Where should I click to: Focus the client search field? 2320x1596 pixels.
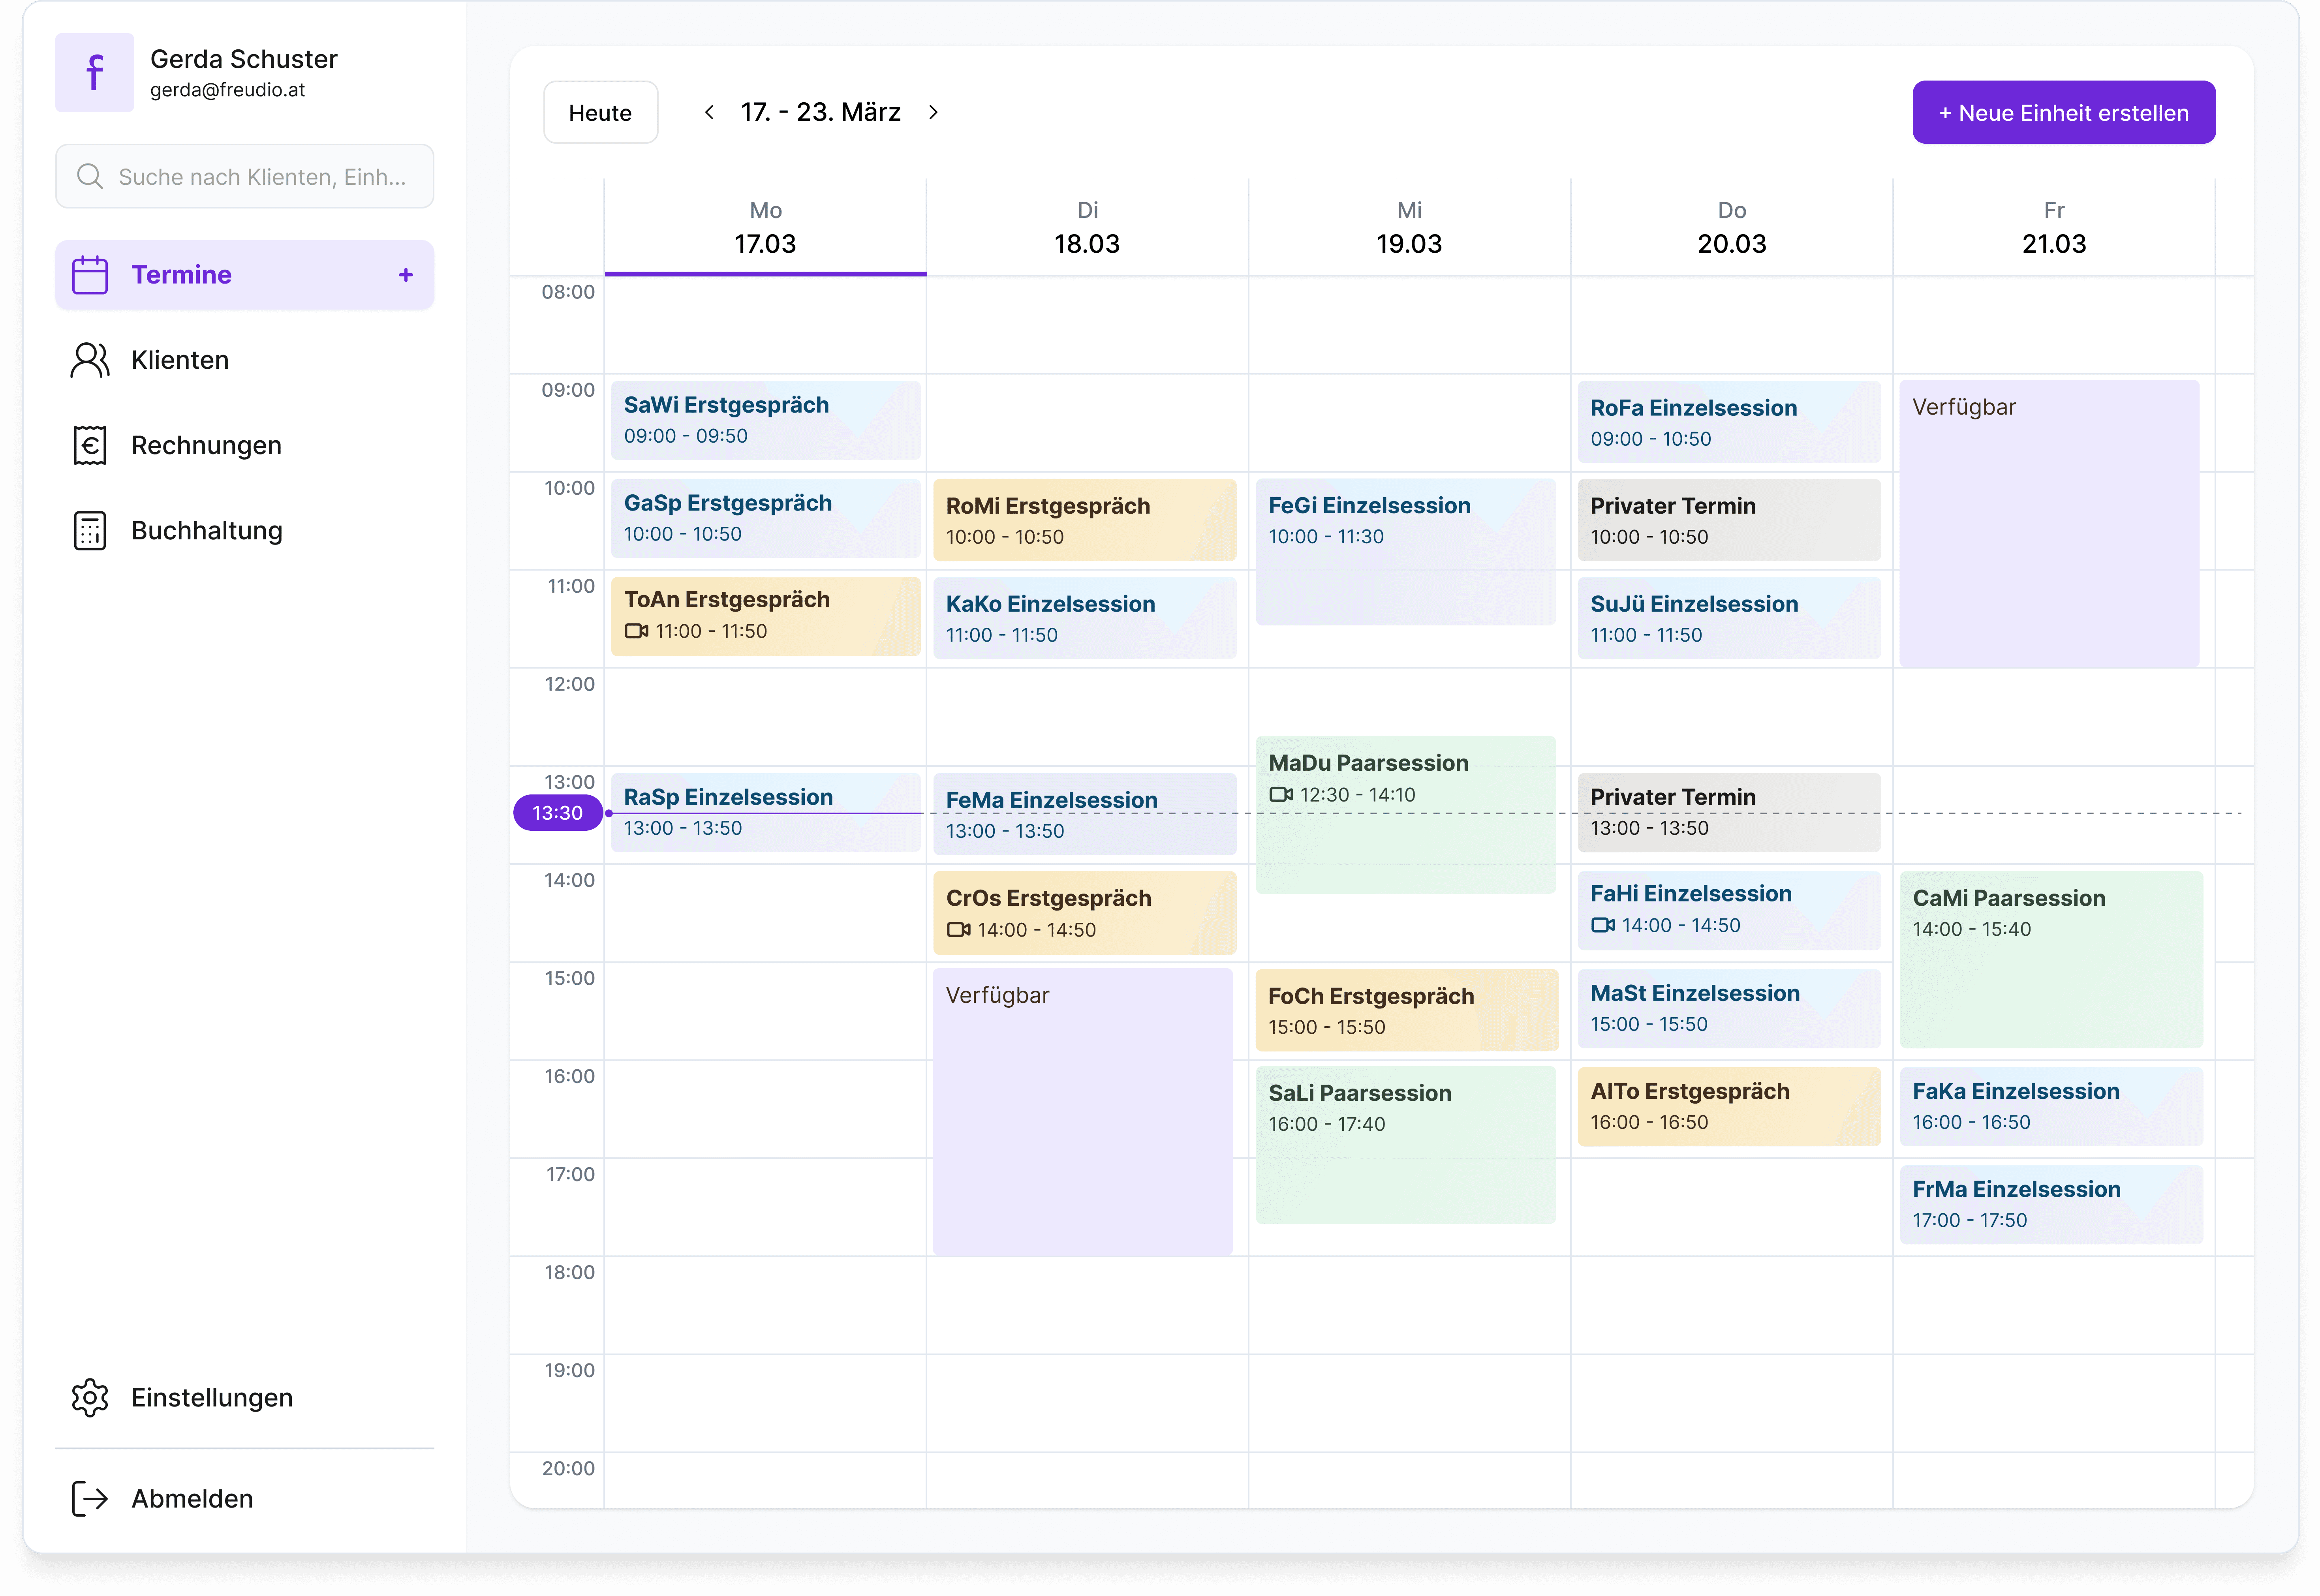click(x=245, y=177)
